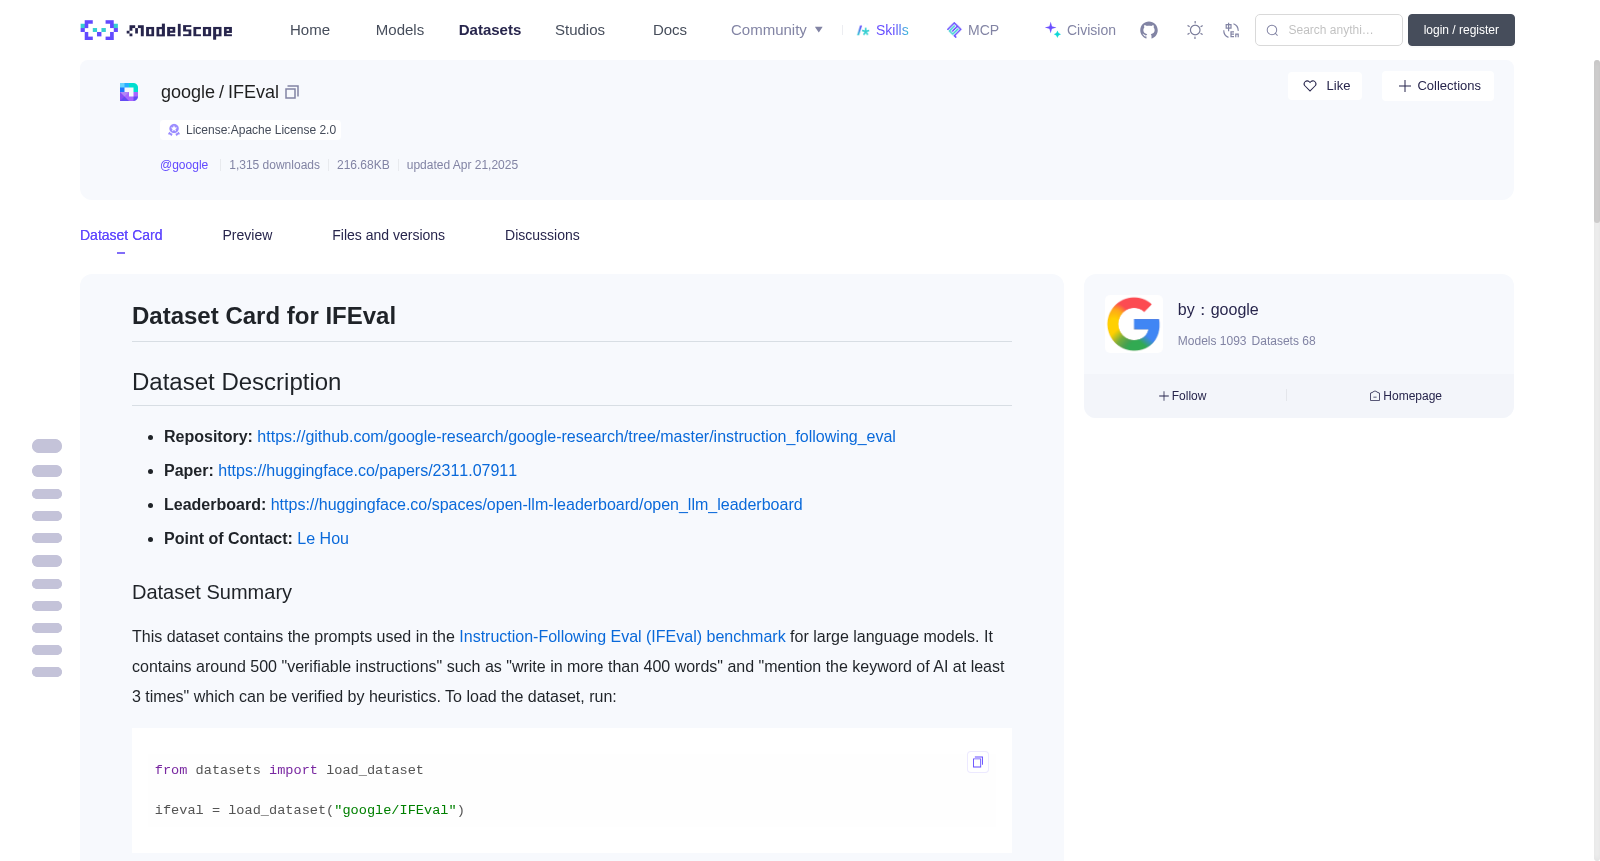Open the Docs page
This screenshot has width=1600, height=861.
pos(670,30)
